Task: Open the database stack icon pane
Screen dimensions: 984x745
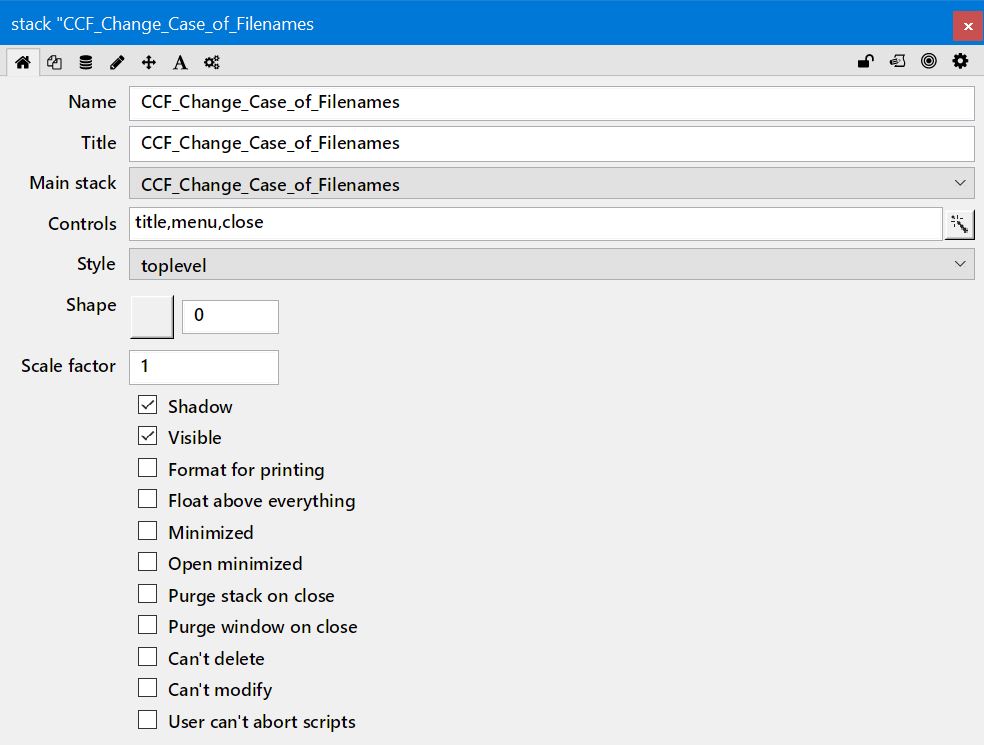Action: (86, 62)
